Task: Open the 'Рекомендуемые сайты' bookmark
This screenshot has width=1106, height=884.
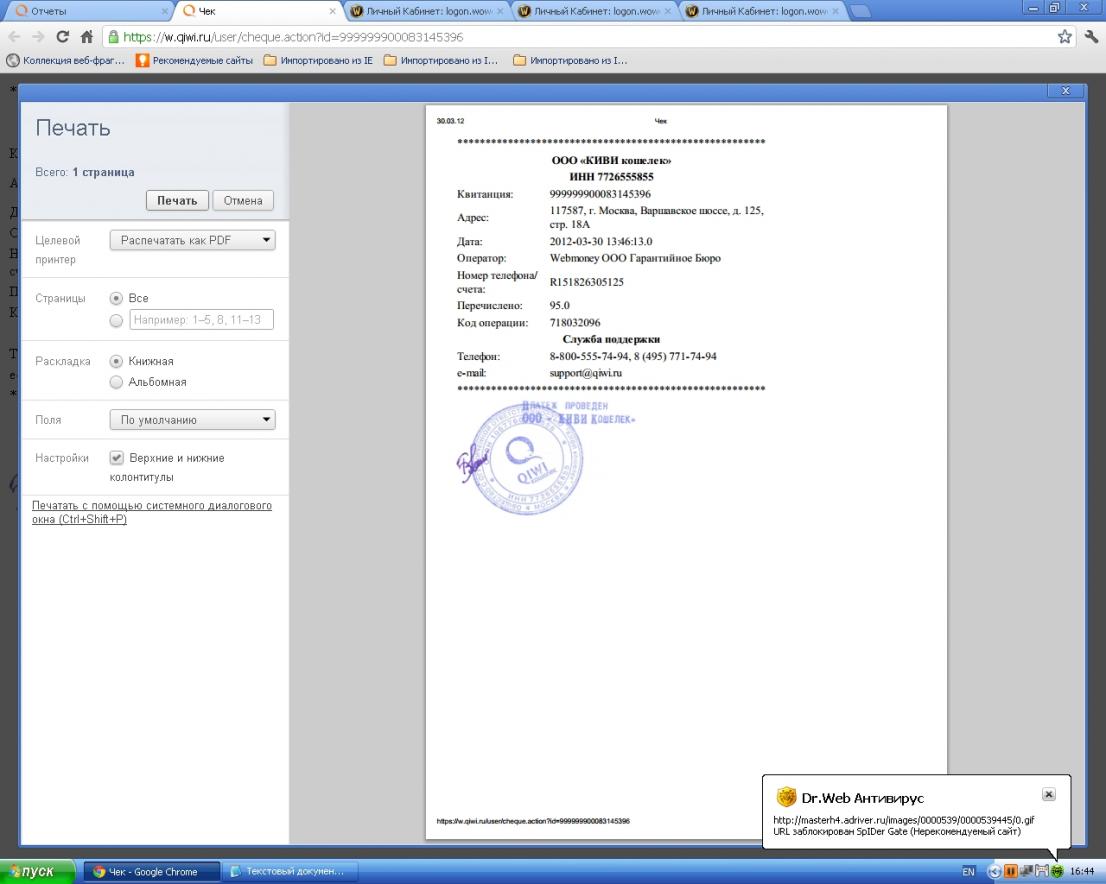Action: tap(195, 60)
